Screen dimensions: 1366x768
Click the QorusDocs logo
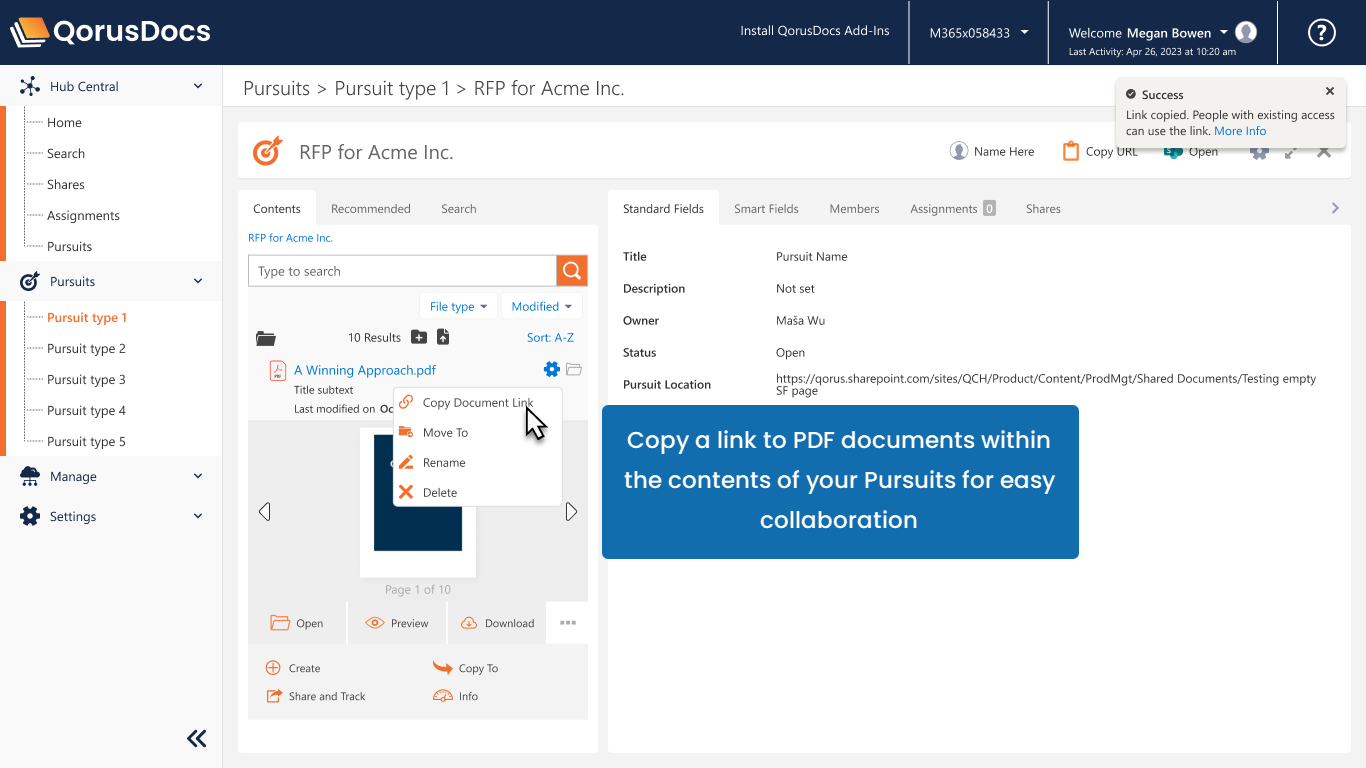click(111, 32)
